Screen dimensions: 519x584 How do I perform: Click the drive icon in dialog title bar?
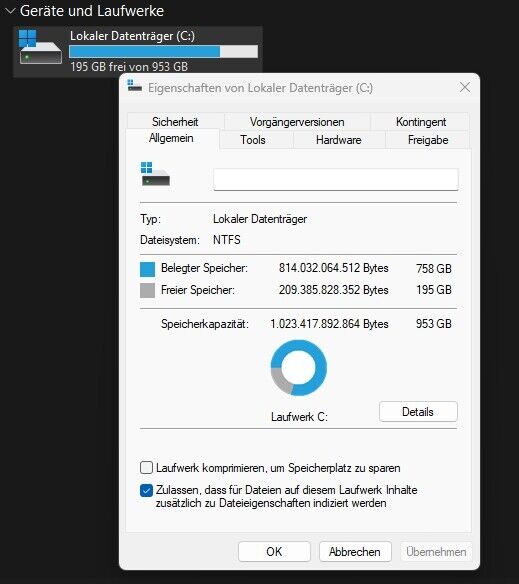tap(135, 86)
